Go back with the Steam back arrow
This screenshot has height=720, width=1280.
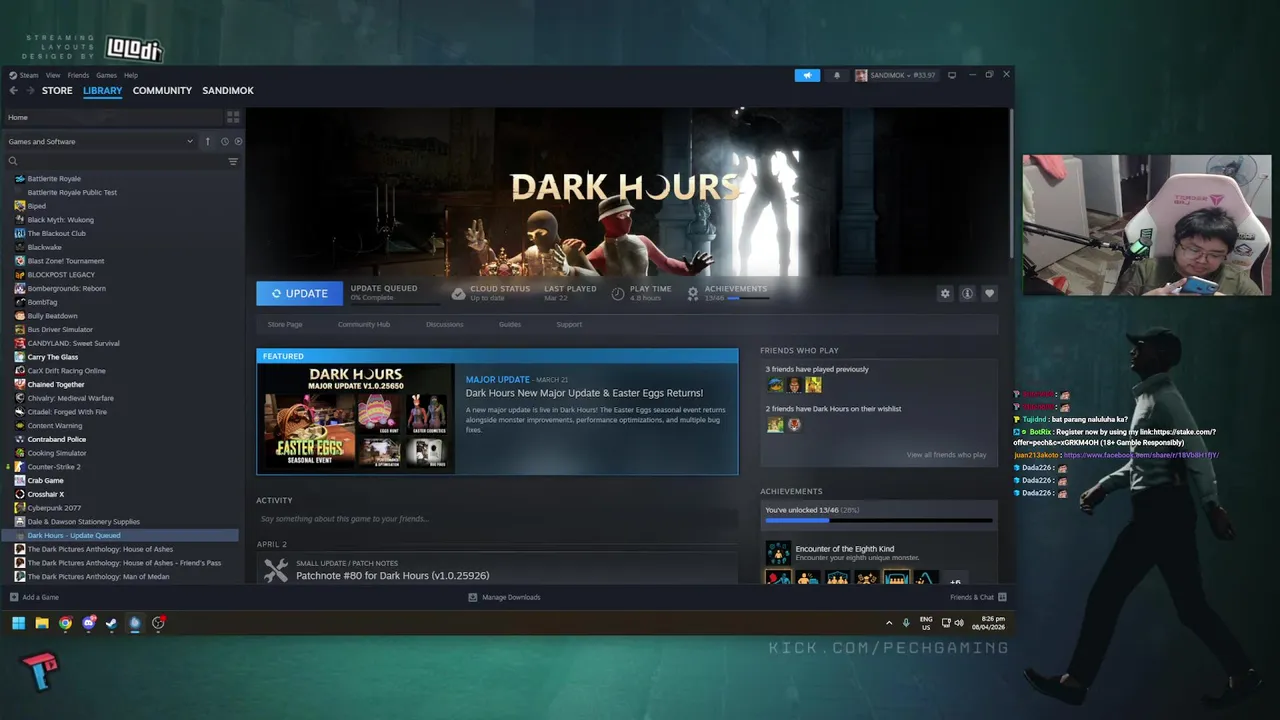[13, 90]
